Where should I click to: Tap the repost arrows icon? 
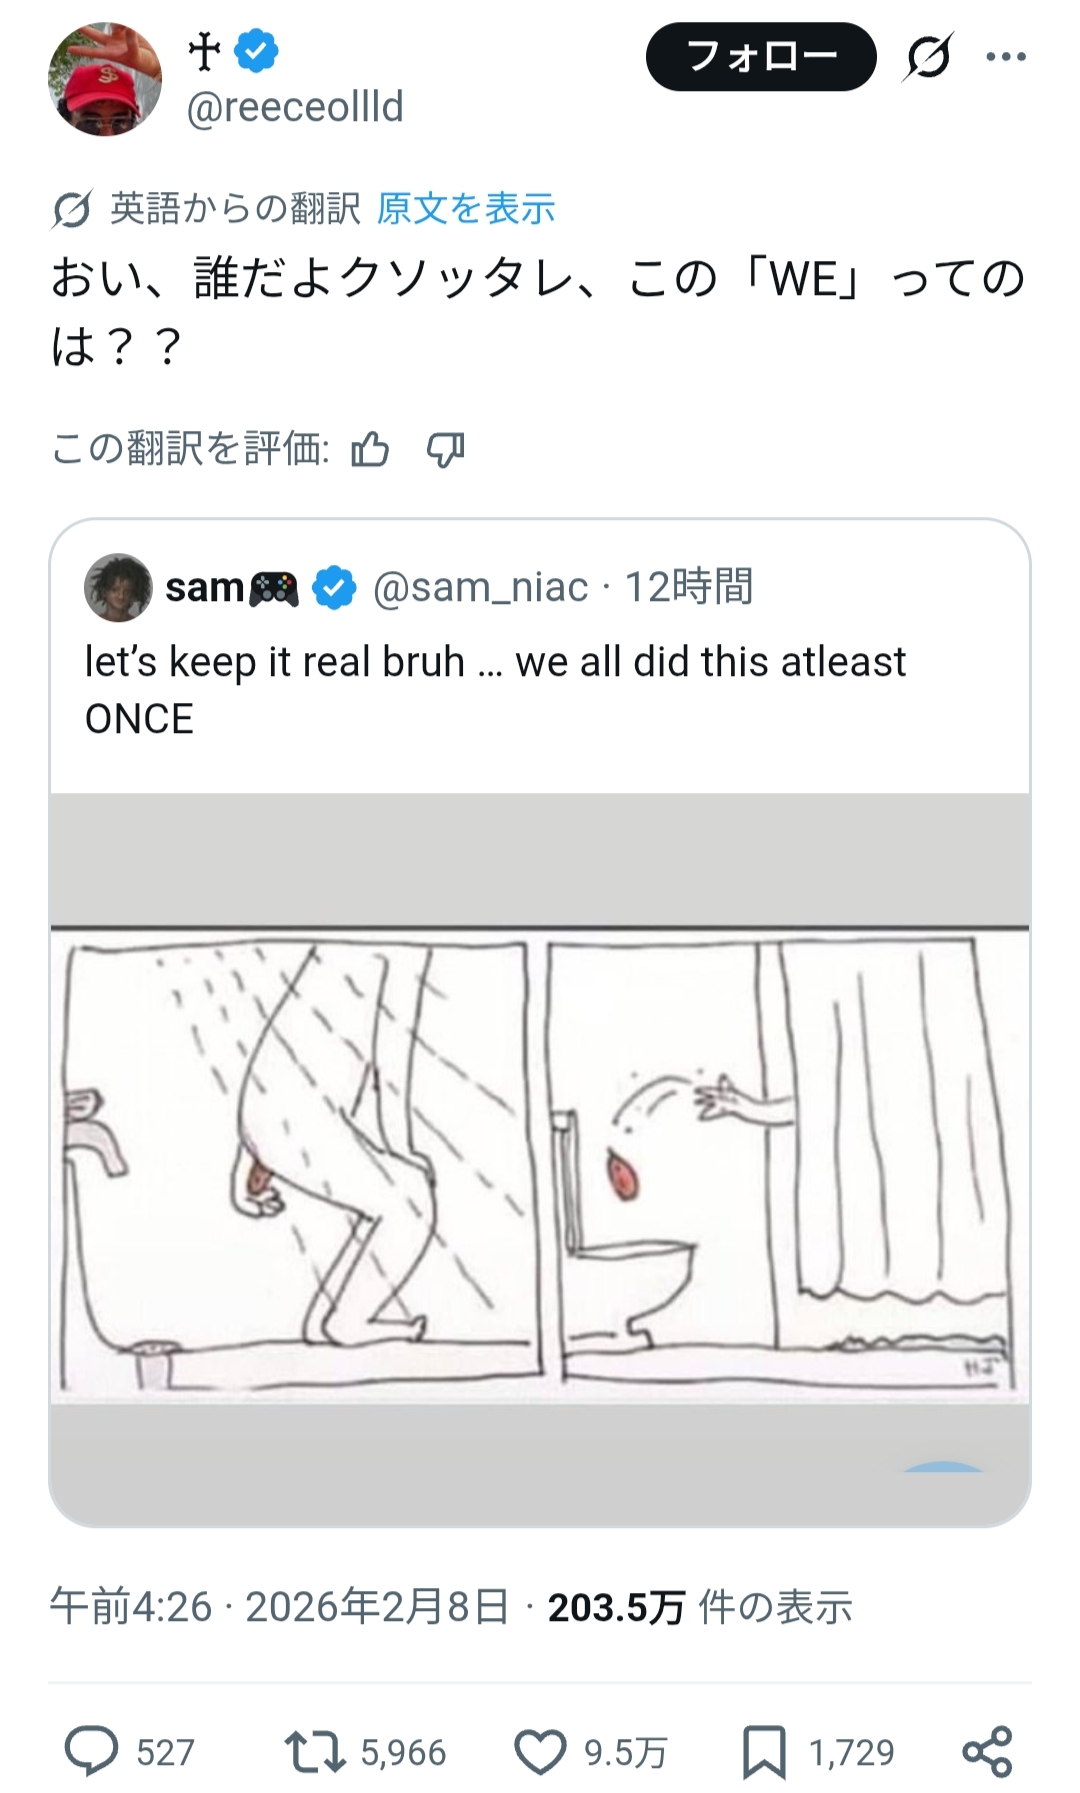point(315,1751)
